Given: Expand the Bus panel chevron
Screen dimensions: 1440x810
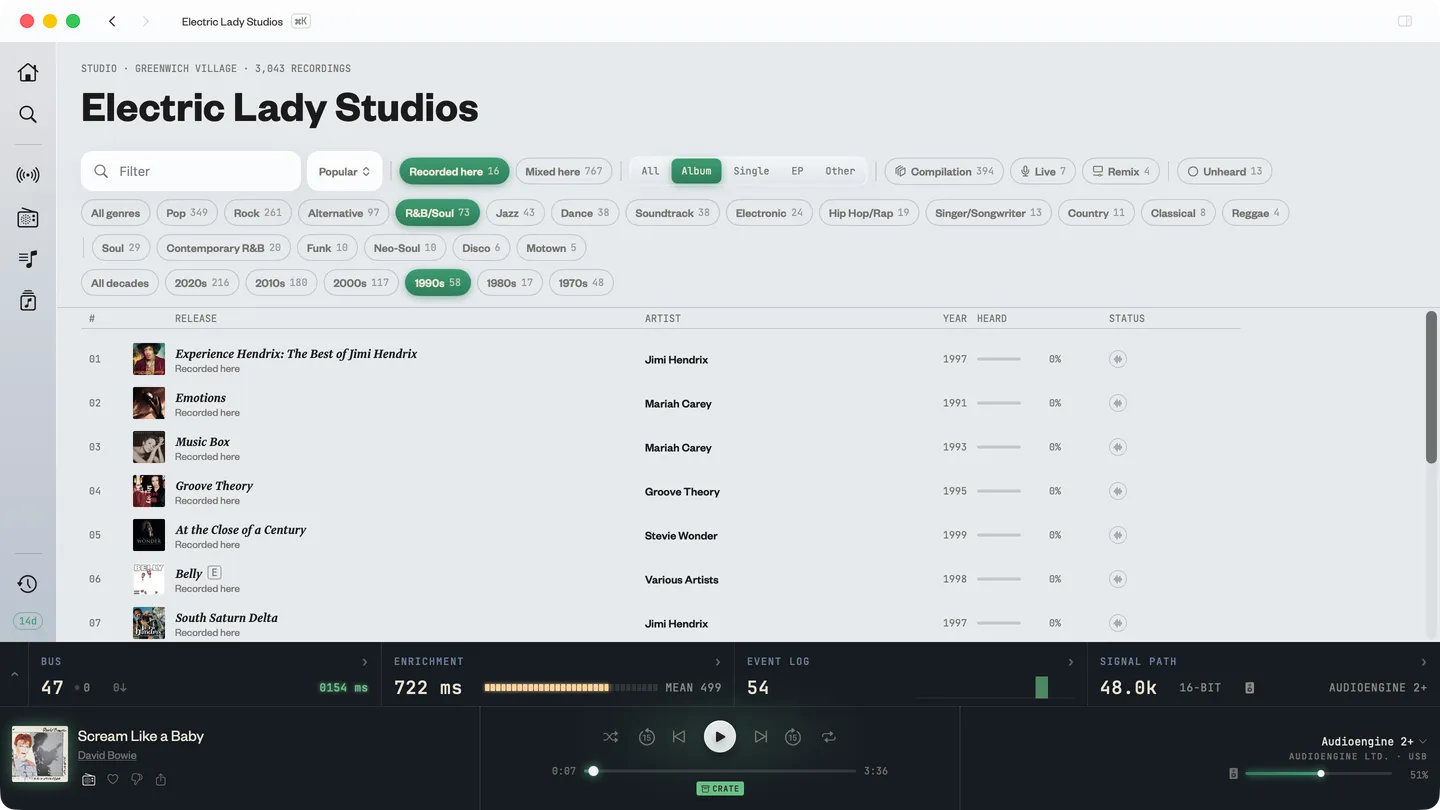Looking at the screenshot, I should pos(365,662).
